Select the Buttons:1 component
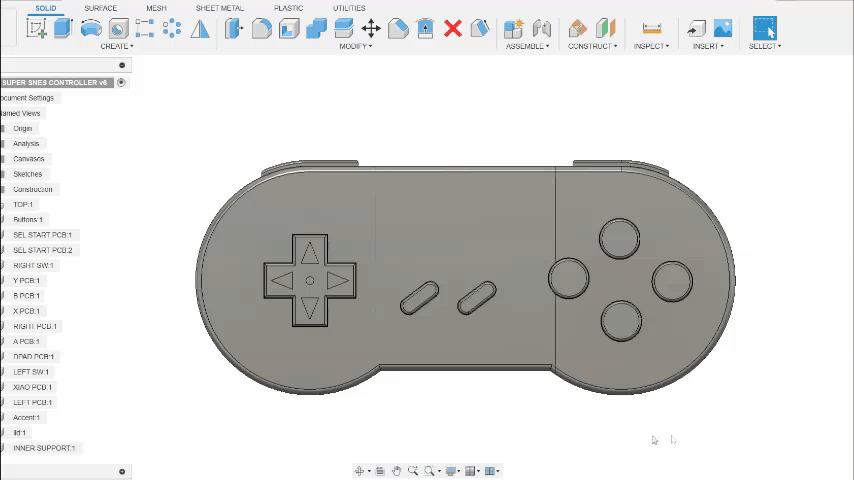854x480 pixels. [28, 220]
